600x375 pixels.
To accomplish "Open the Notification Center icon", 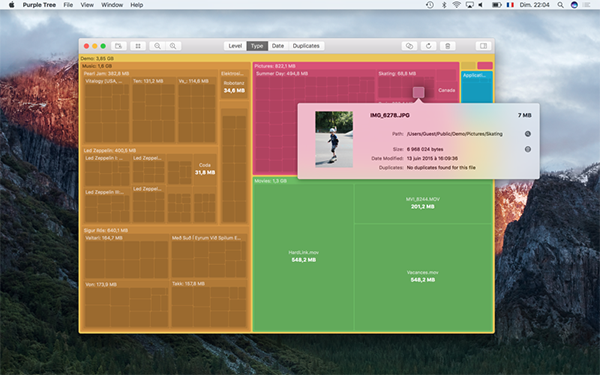I will click(587, 5).
